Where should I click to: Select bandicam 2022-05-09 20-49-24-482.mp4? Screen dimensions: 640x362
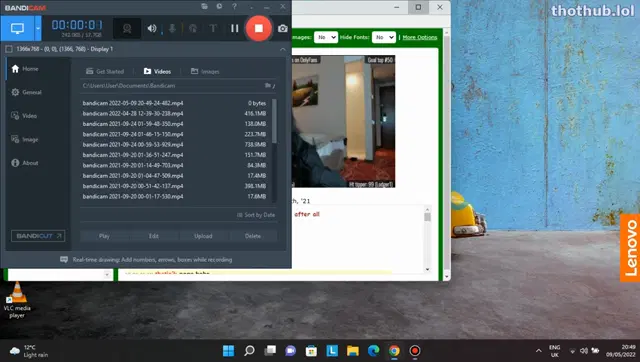coord(174,103)
